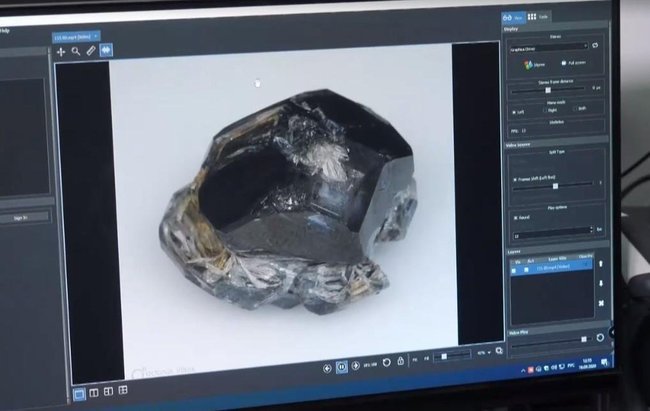Enable the Full screen checkbox
Screen dimensions: 650x411
coord(564,64)
